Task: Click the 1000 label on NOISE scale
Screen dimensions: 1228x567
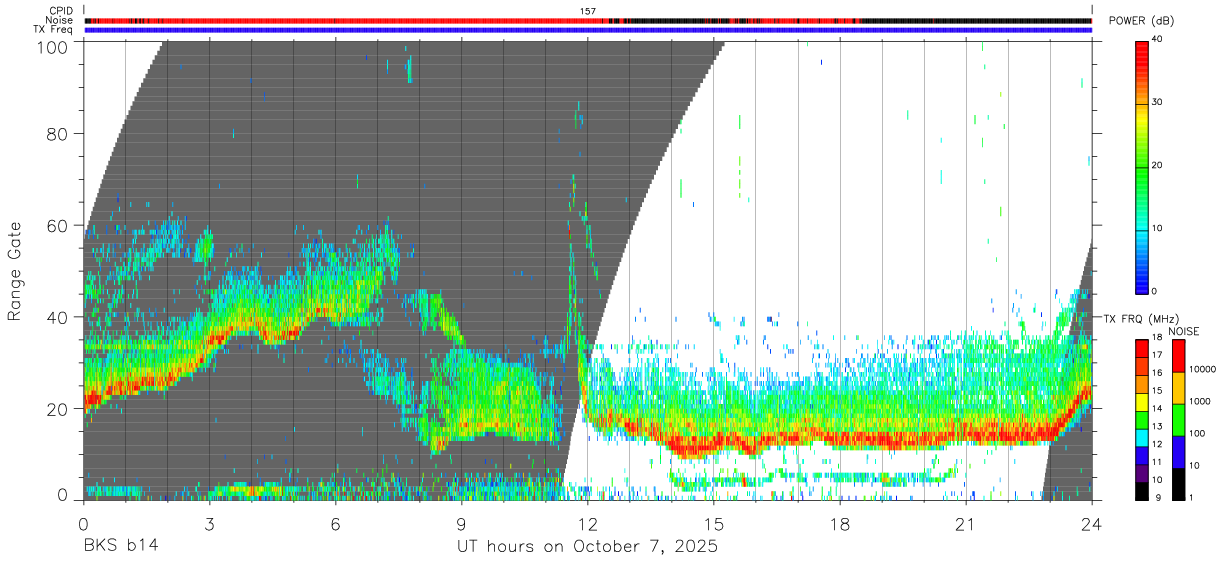Action: (x=1199, y=401)
